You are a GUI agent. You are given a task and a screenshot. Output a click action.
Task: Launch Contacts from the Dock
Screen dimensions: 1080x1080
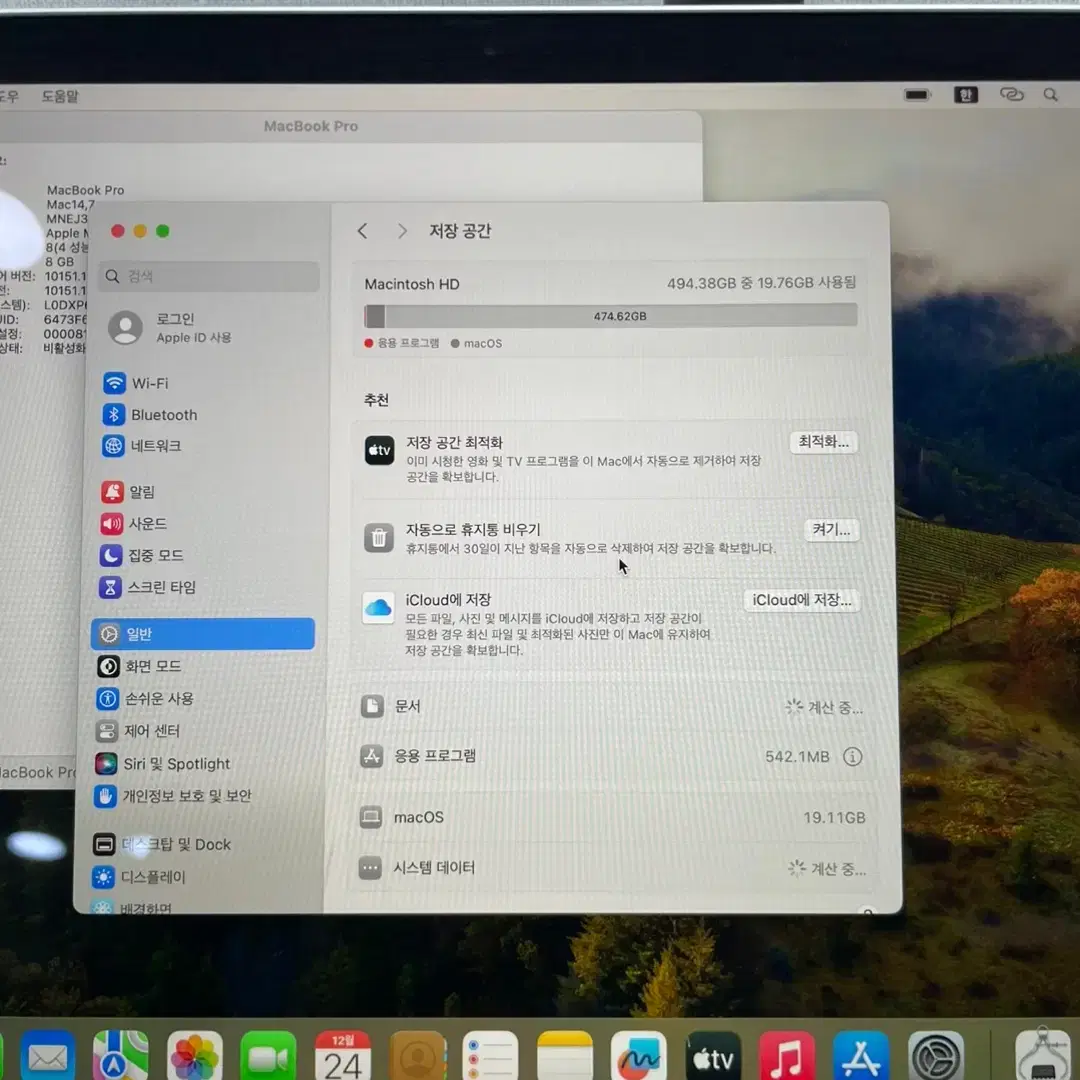[x=417, y=1057]
